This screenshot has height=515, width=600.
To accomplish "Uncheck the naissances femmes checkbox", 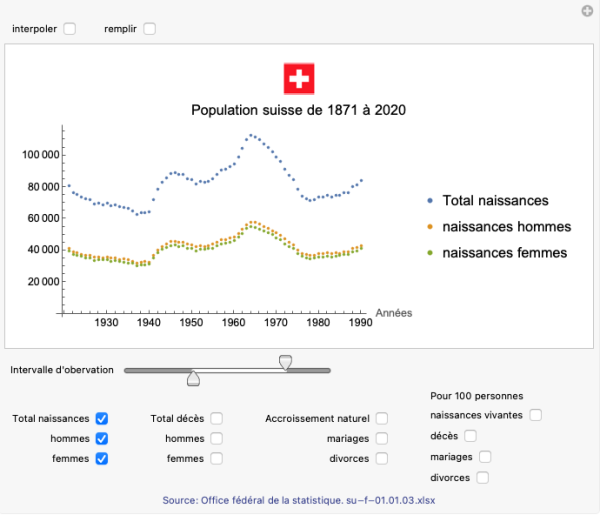I will [x=102, y=459].
